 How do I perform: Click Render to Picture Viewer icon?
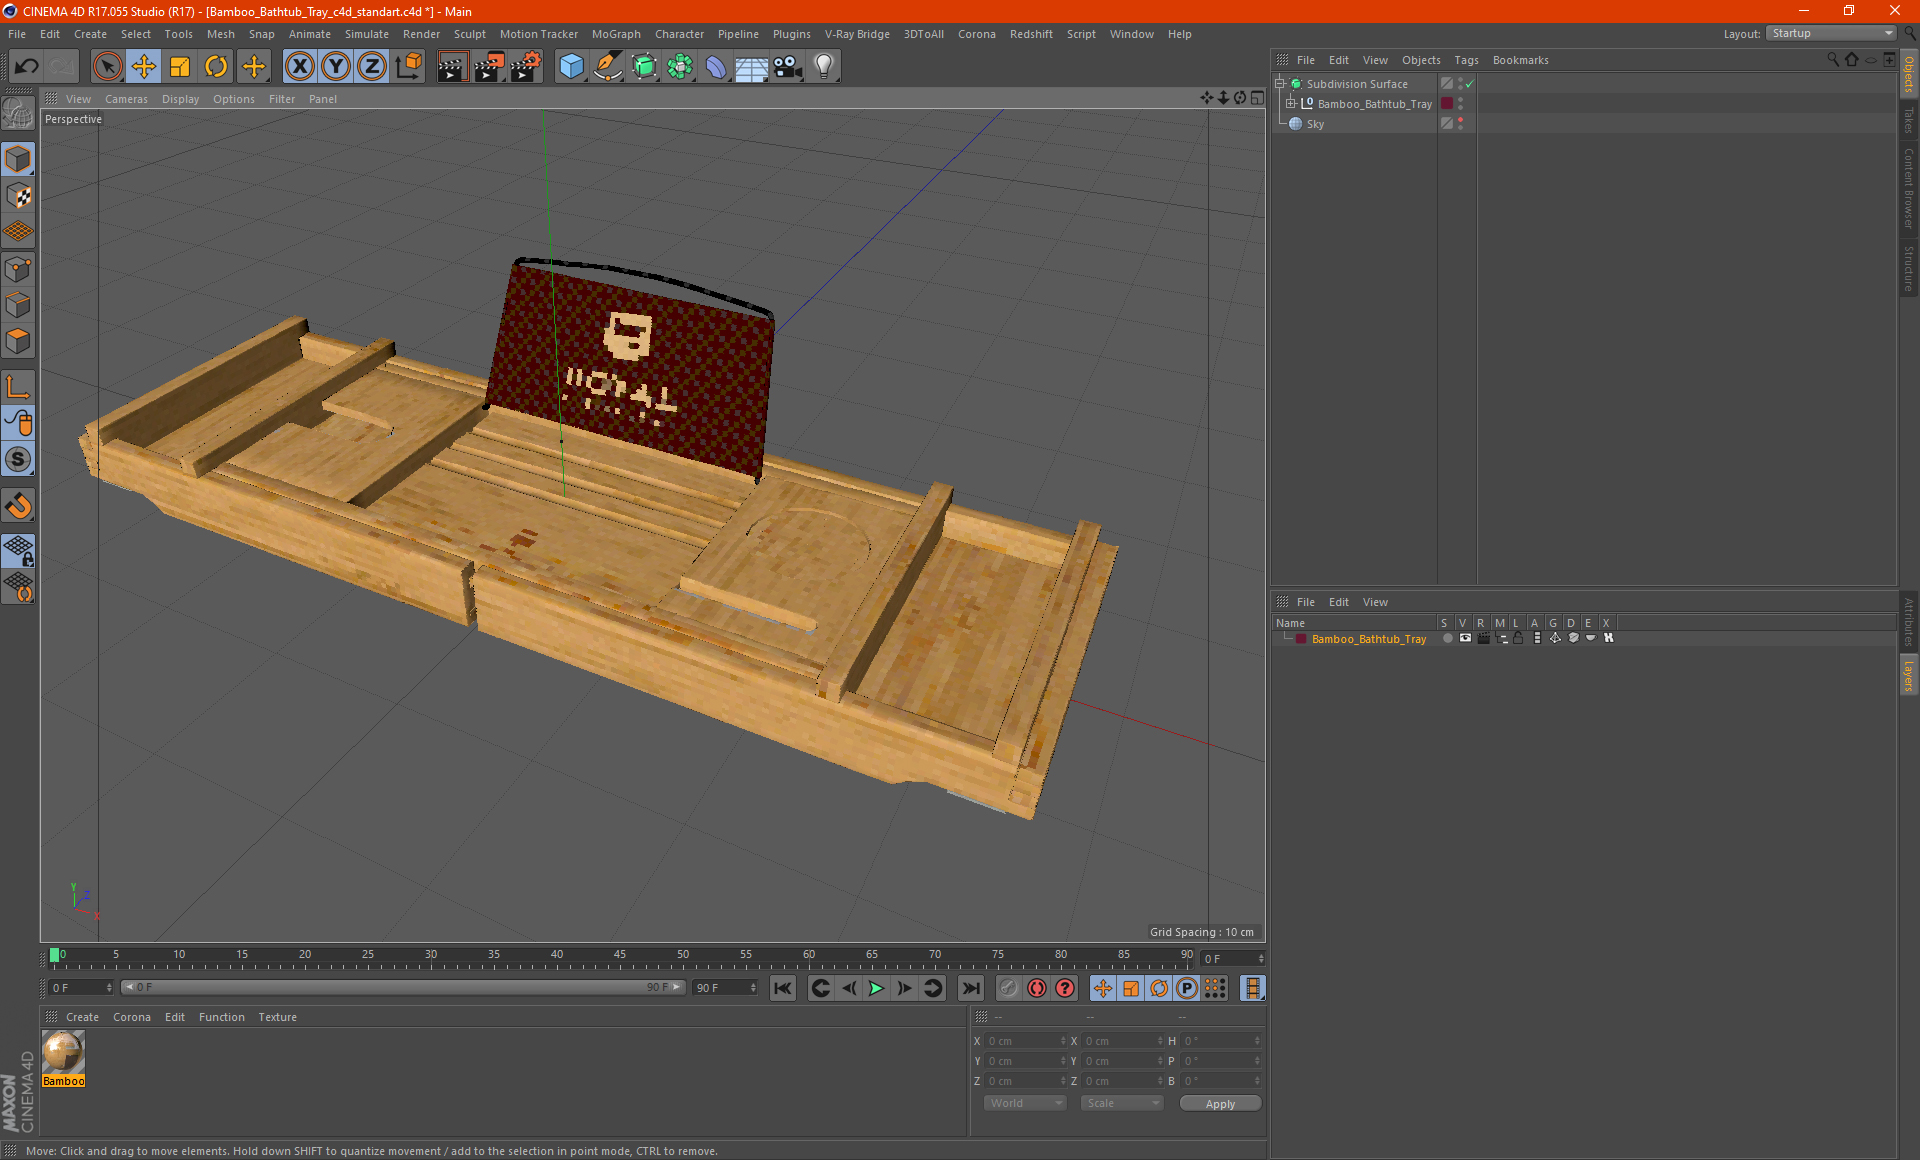click(489, 67)
